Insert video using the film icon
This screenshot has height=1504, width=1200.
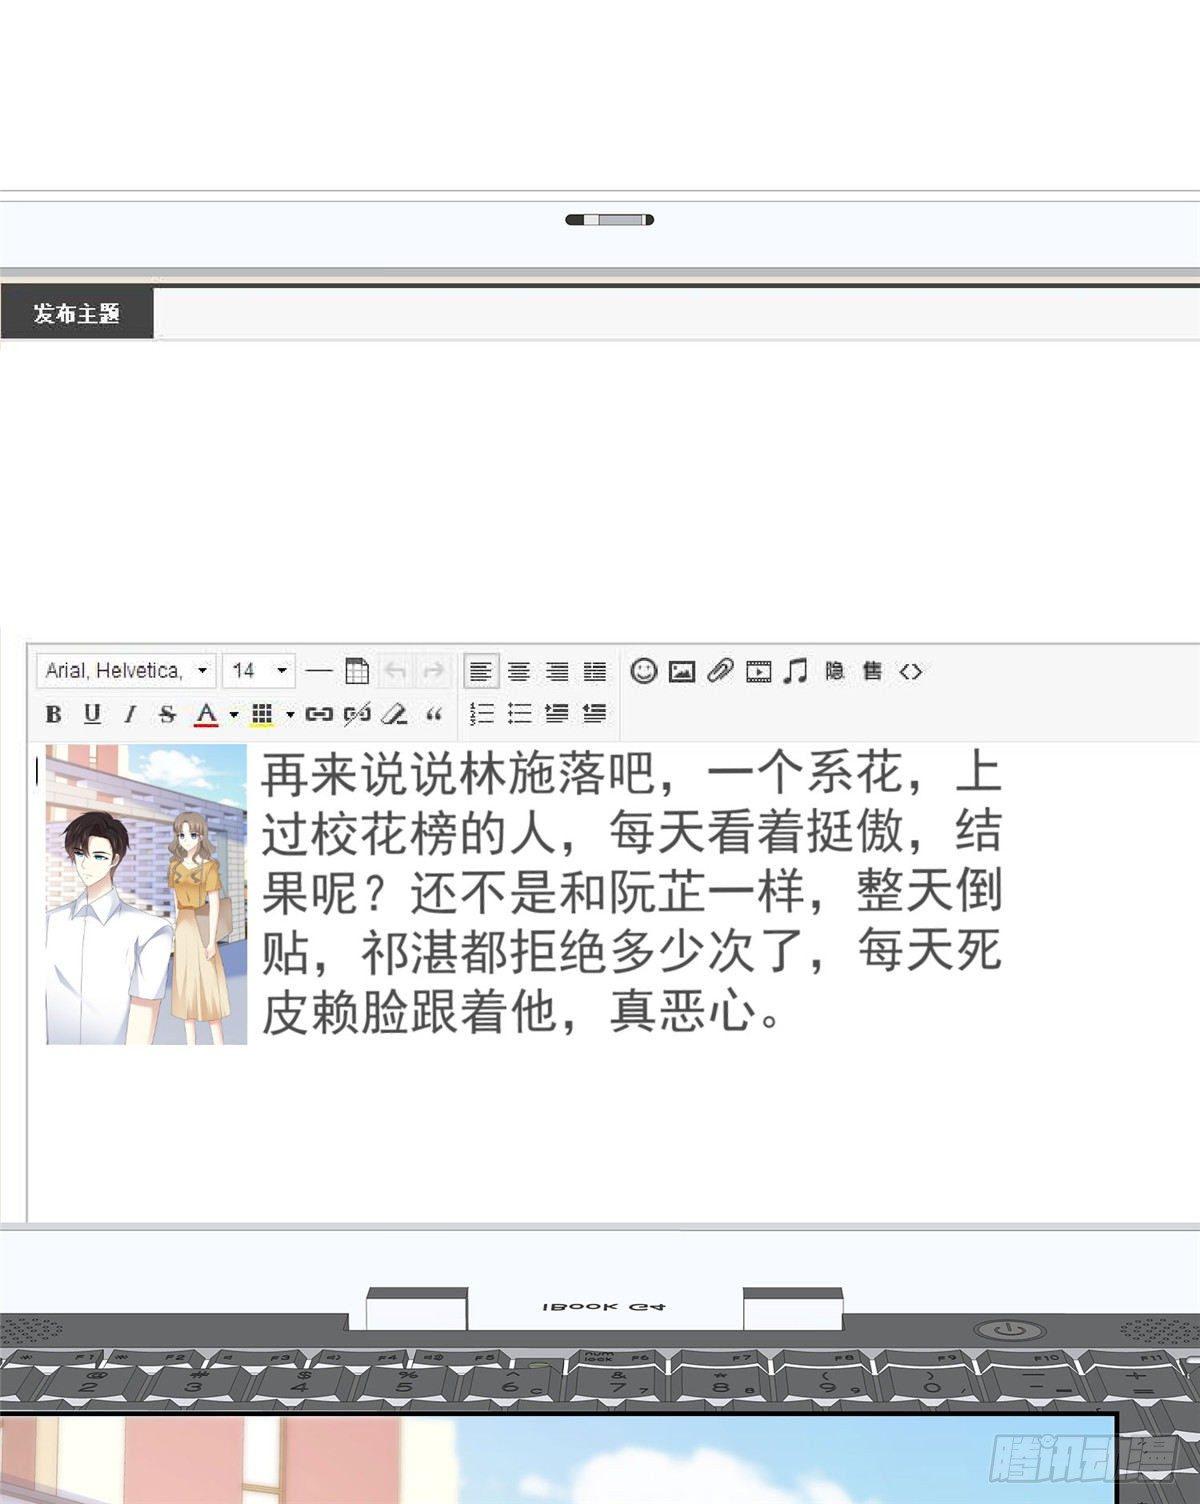[758, 671]
